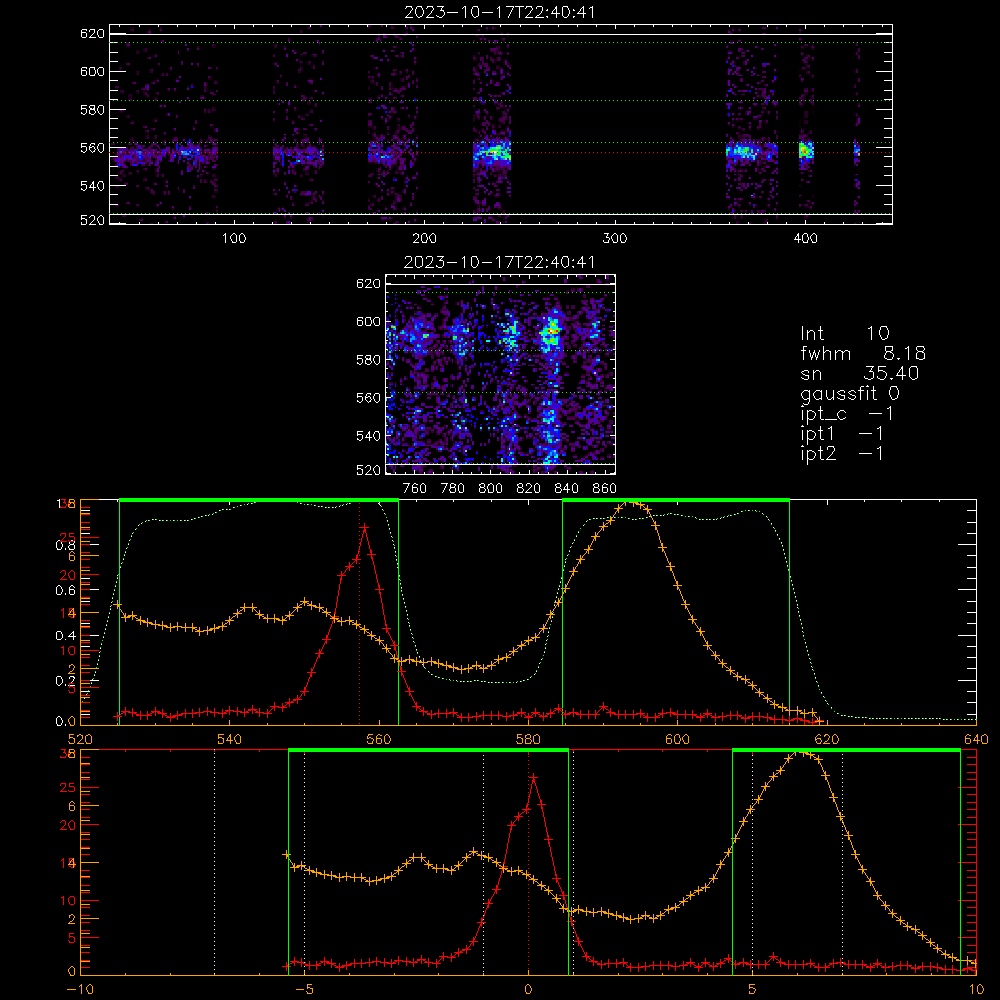Click y-axis label 540 on wide top image
Screen dimensions: 1000x1000
point(92,186)
